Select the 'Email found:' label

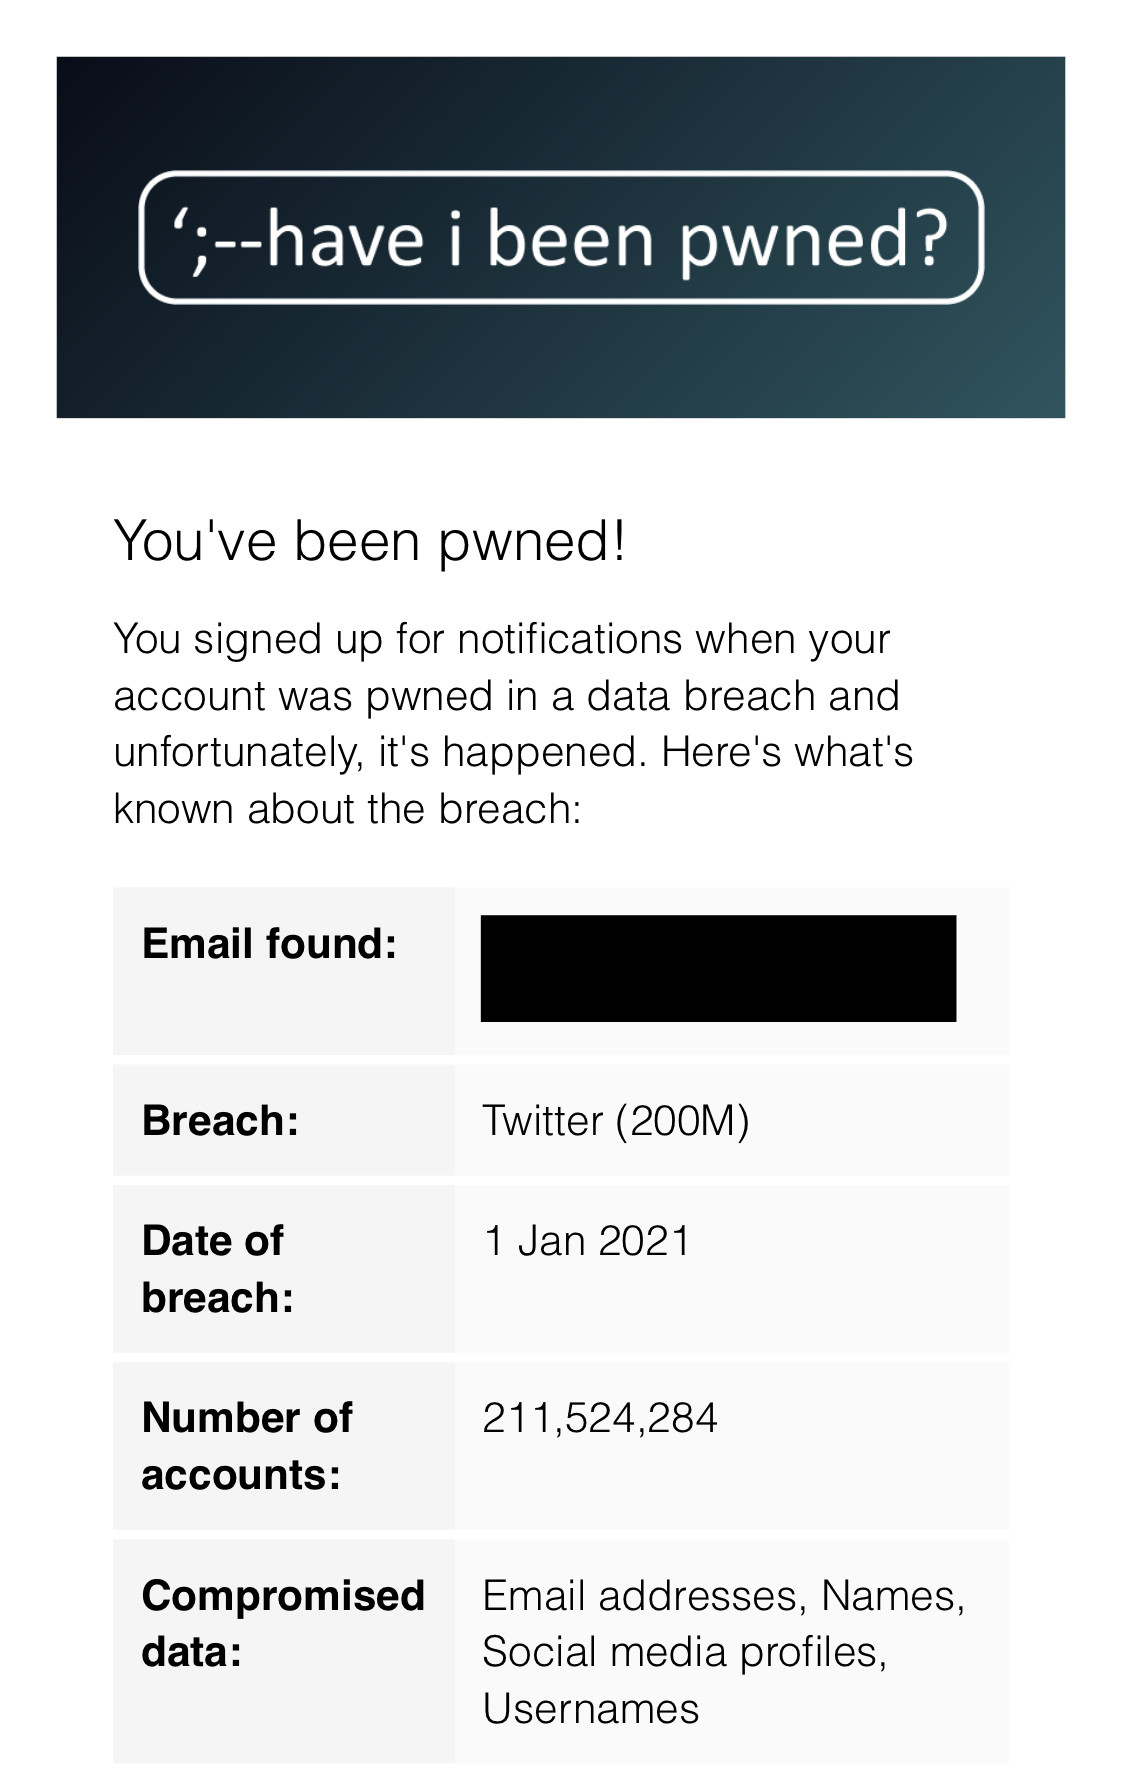tap(270, 943)
